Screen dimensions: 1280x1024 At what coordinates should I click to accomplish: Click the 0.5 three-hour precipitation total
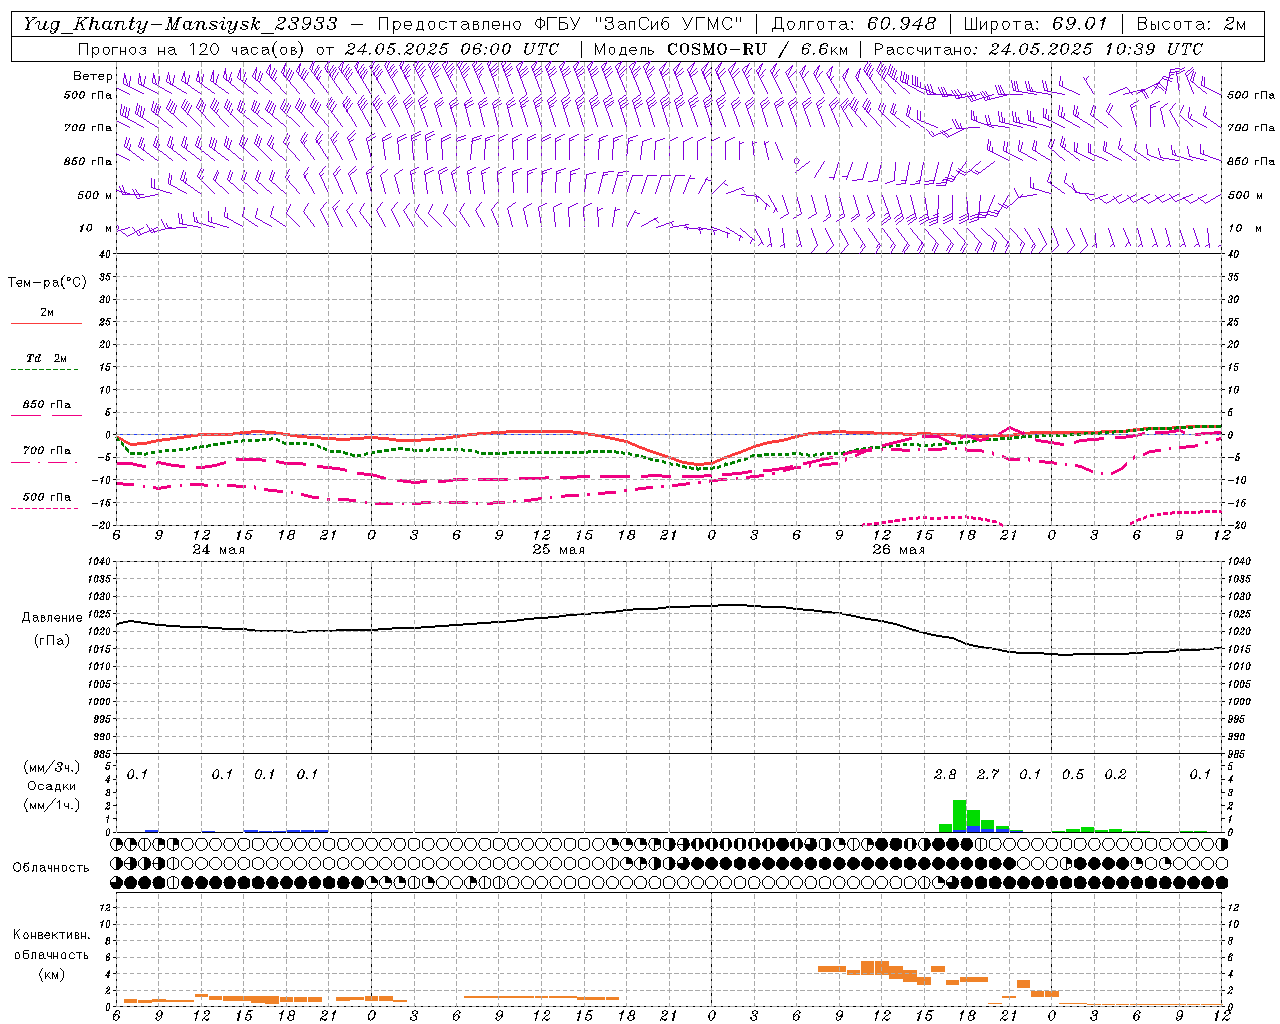coord(1073,774)
